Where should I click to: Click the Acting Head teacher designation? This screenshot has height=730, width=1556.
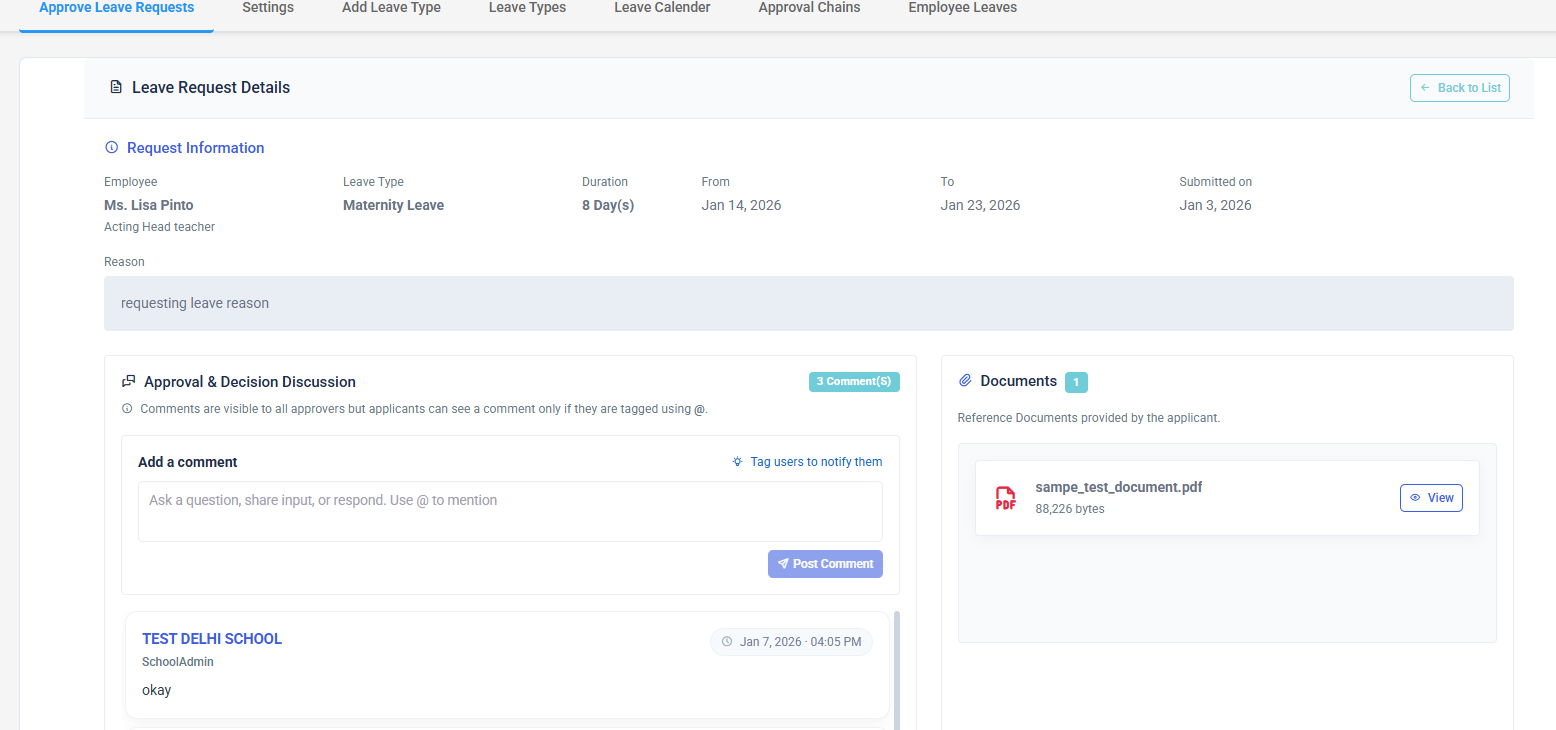tap(160, 227)
